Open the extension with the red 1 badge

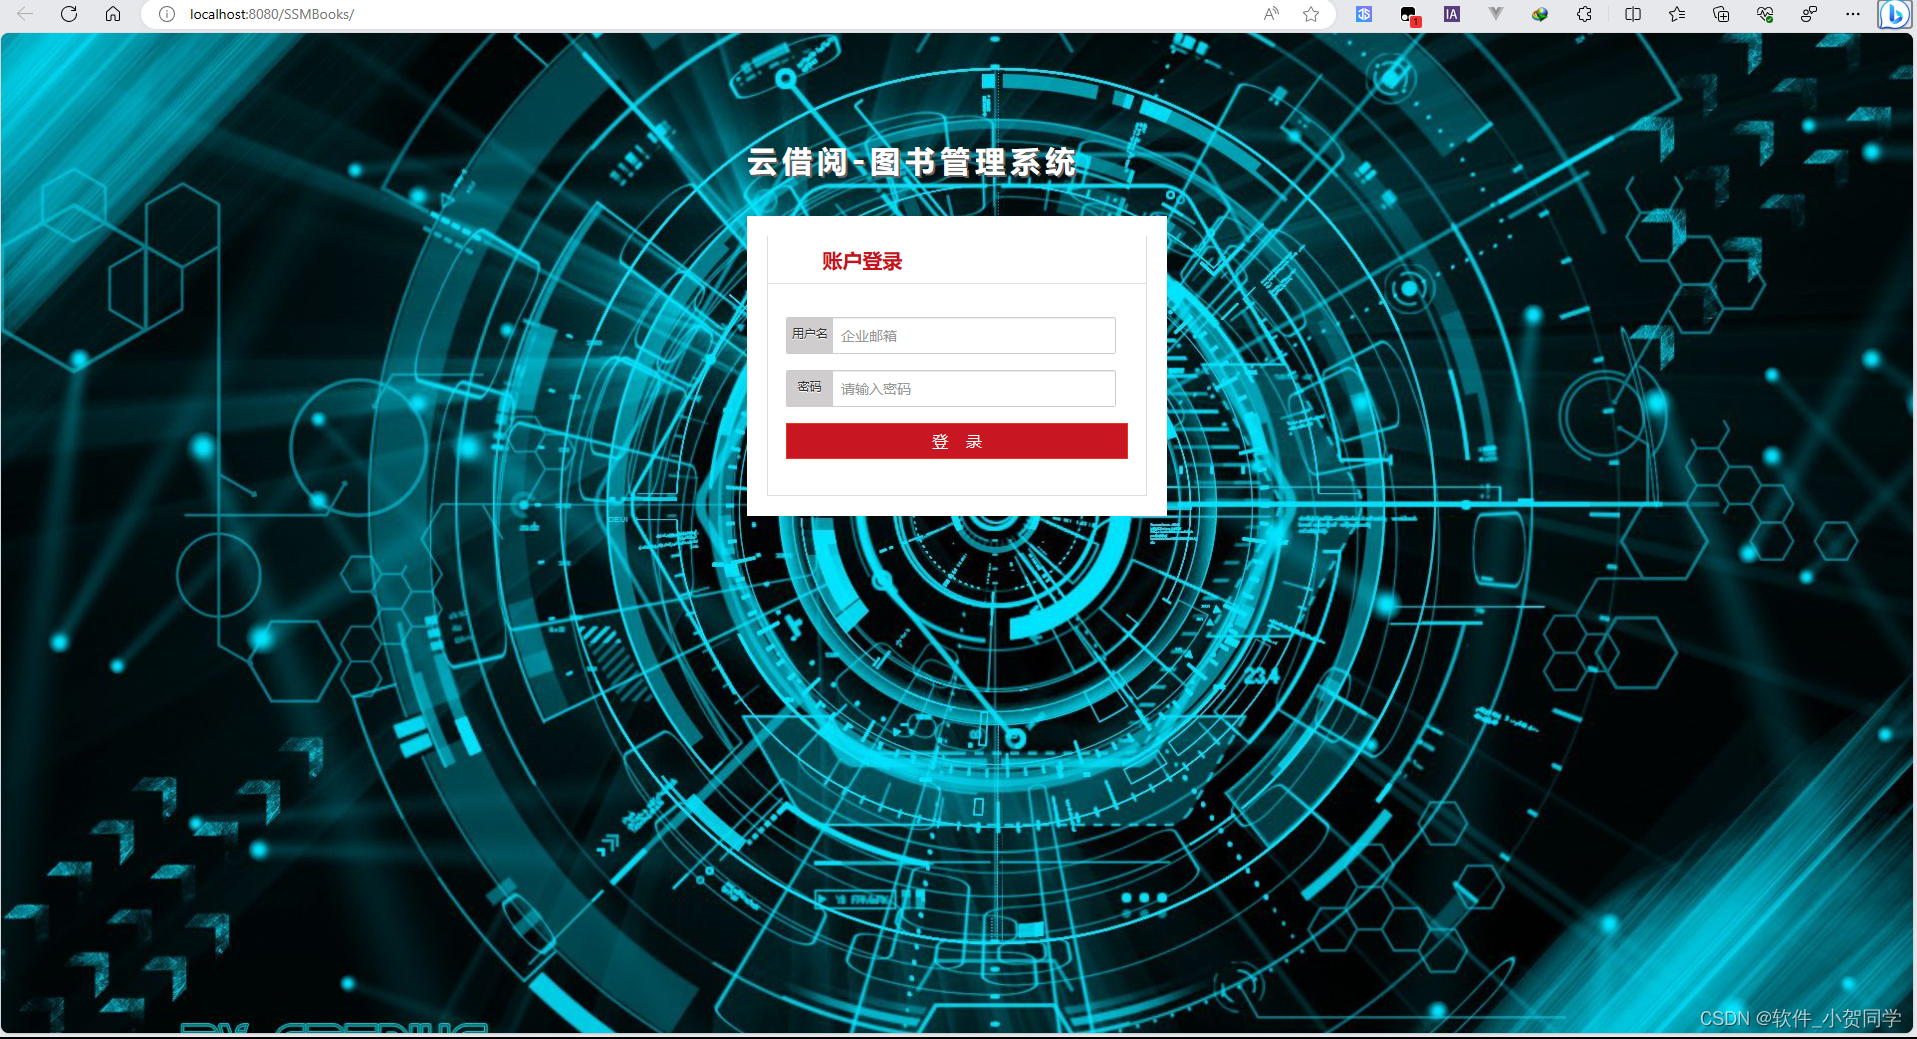(1409, 15)
